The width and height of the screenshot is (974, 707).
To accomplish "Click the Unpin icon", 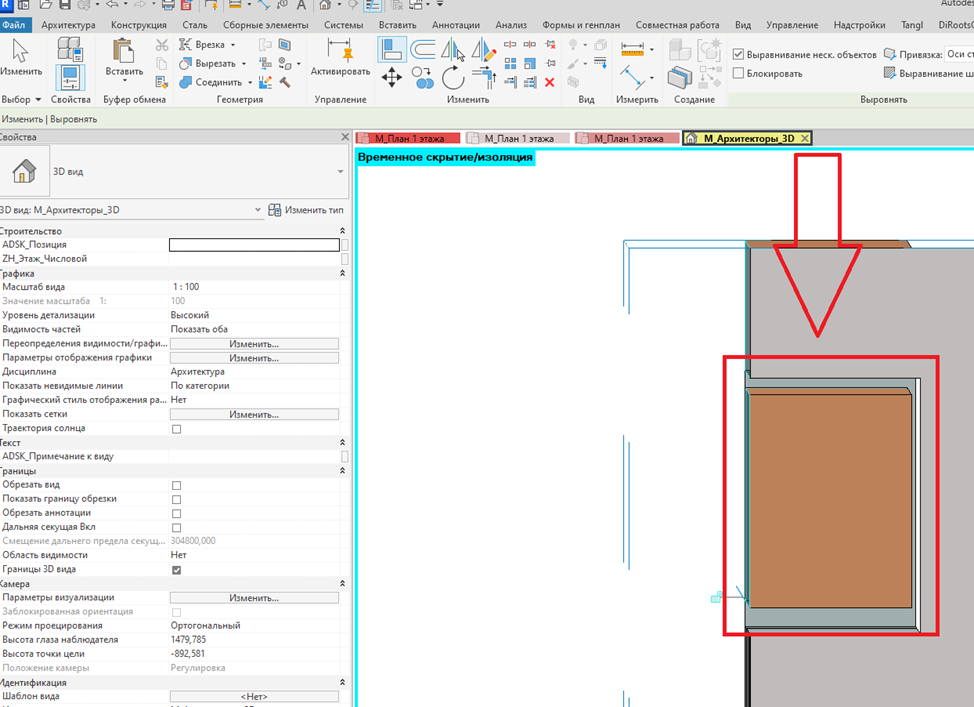I will click(550, 44).
